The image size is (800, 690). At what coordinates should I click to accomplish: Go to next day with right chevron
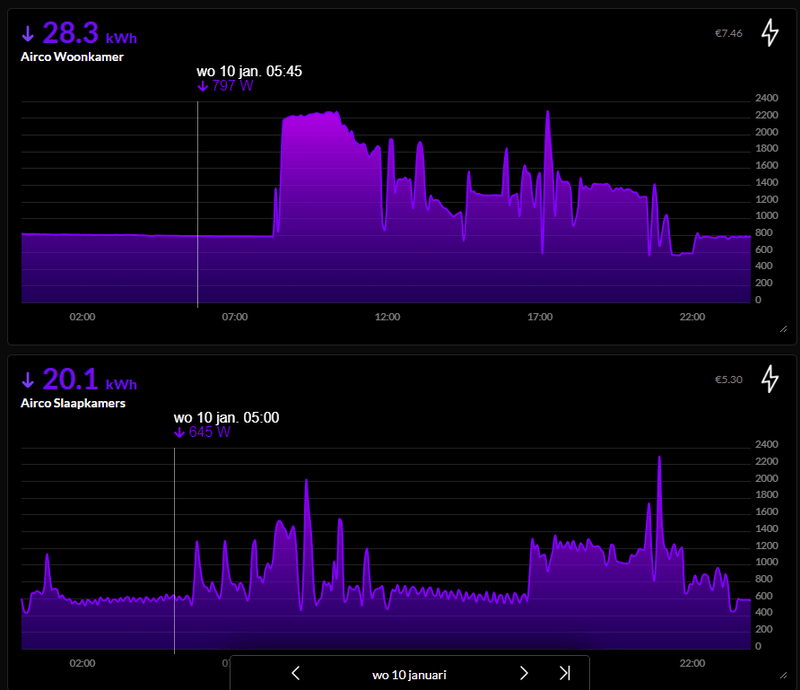pyautogui.click(x=523, y=673)
